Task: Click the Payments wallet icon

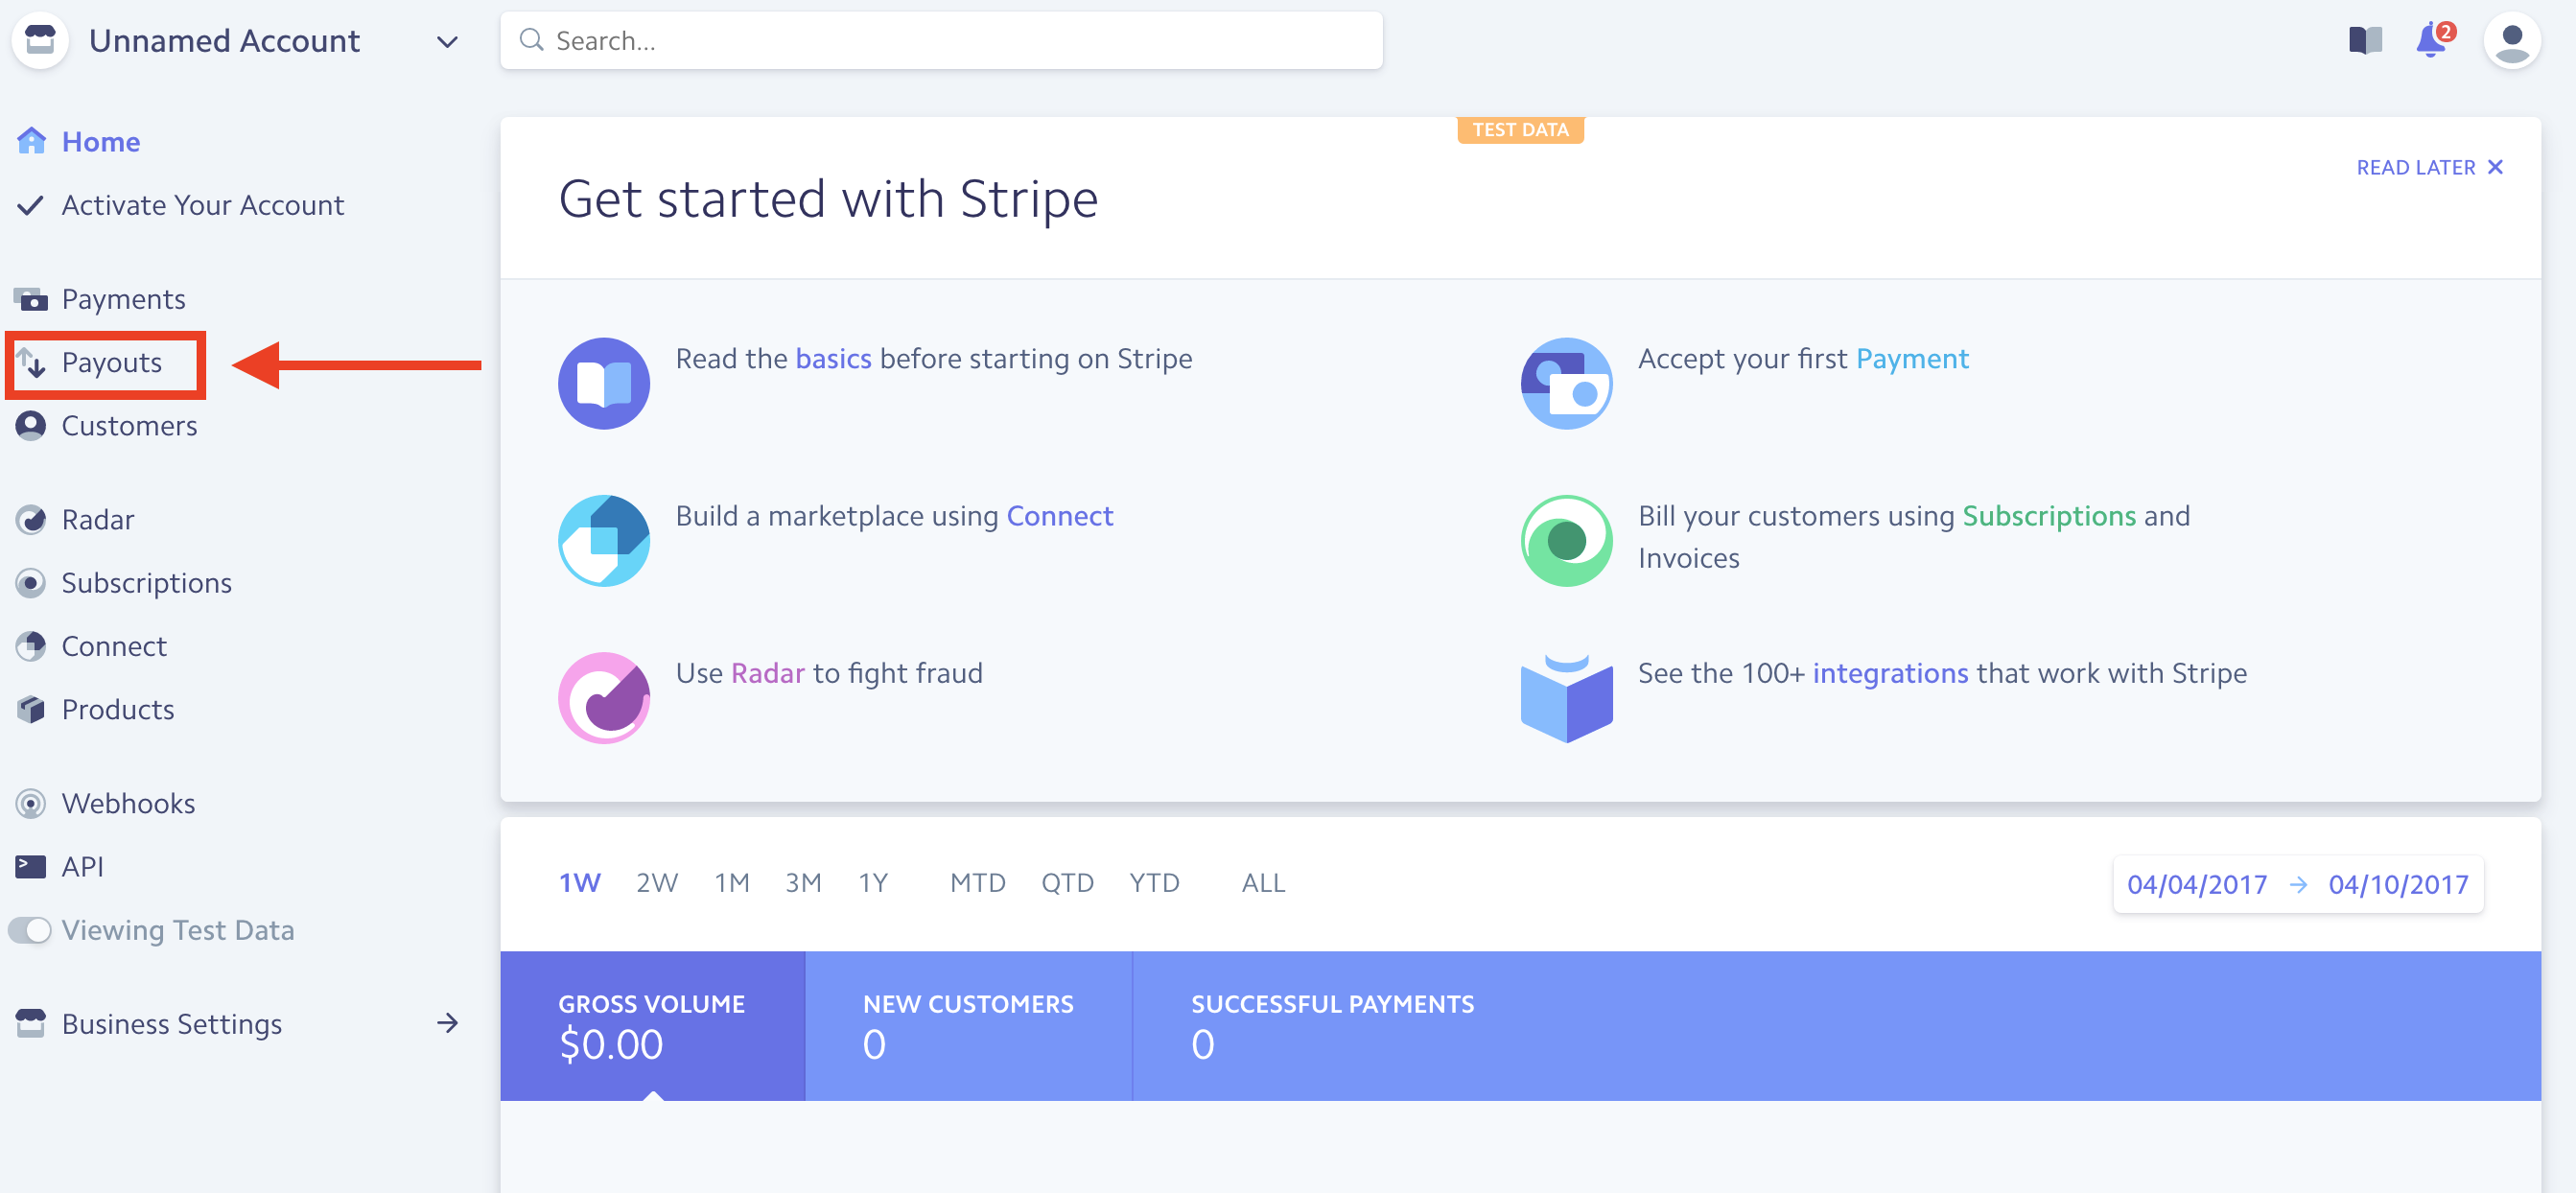Action: click(30, 299)
